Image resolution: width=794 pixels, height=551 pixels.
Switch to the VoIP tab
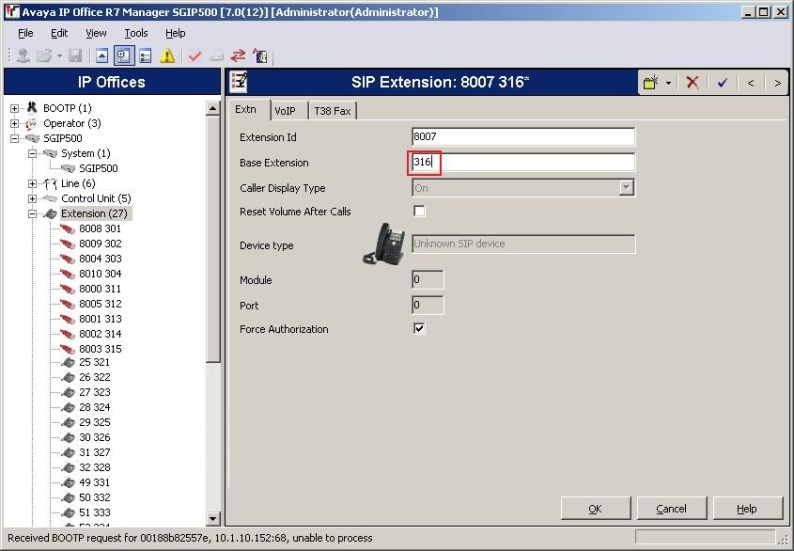pos(285,111)
